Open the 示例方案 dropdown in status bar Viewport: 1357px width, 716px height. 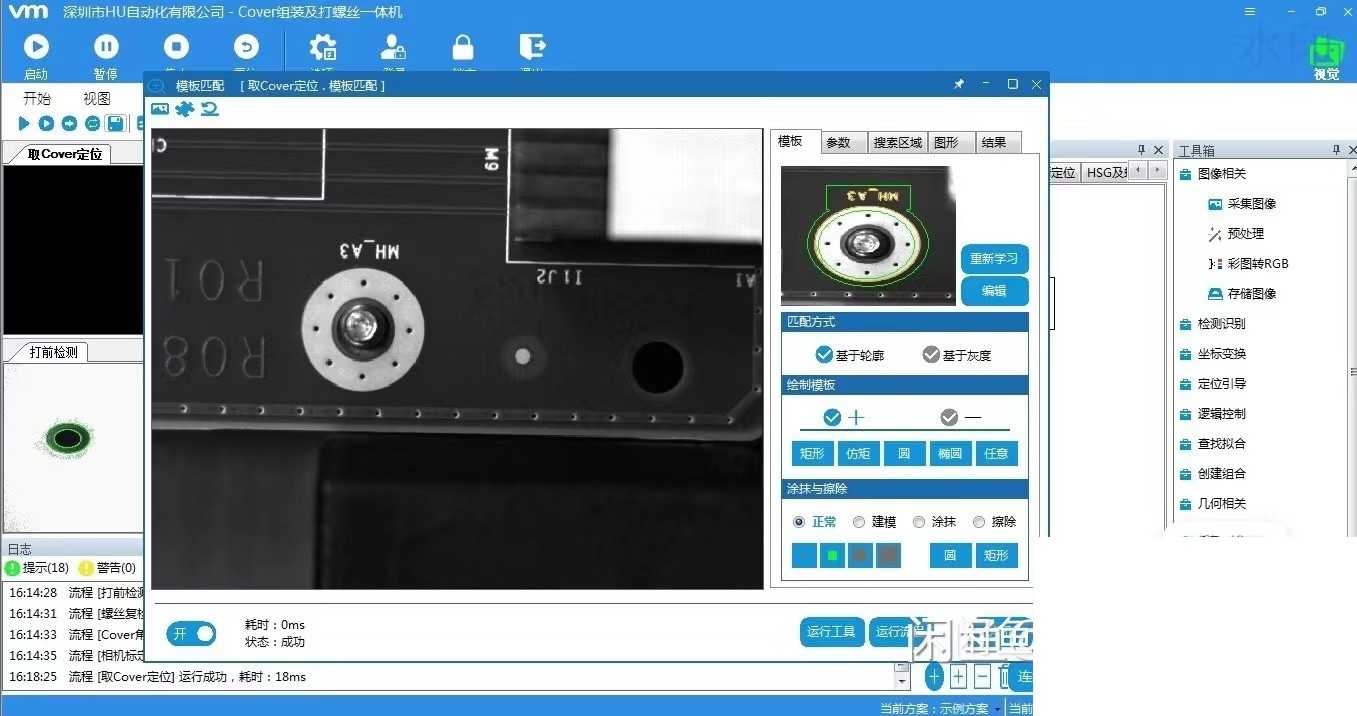(x=997, y=709)
